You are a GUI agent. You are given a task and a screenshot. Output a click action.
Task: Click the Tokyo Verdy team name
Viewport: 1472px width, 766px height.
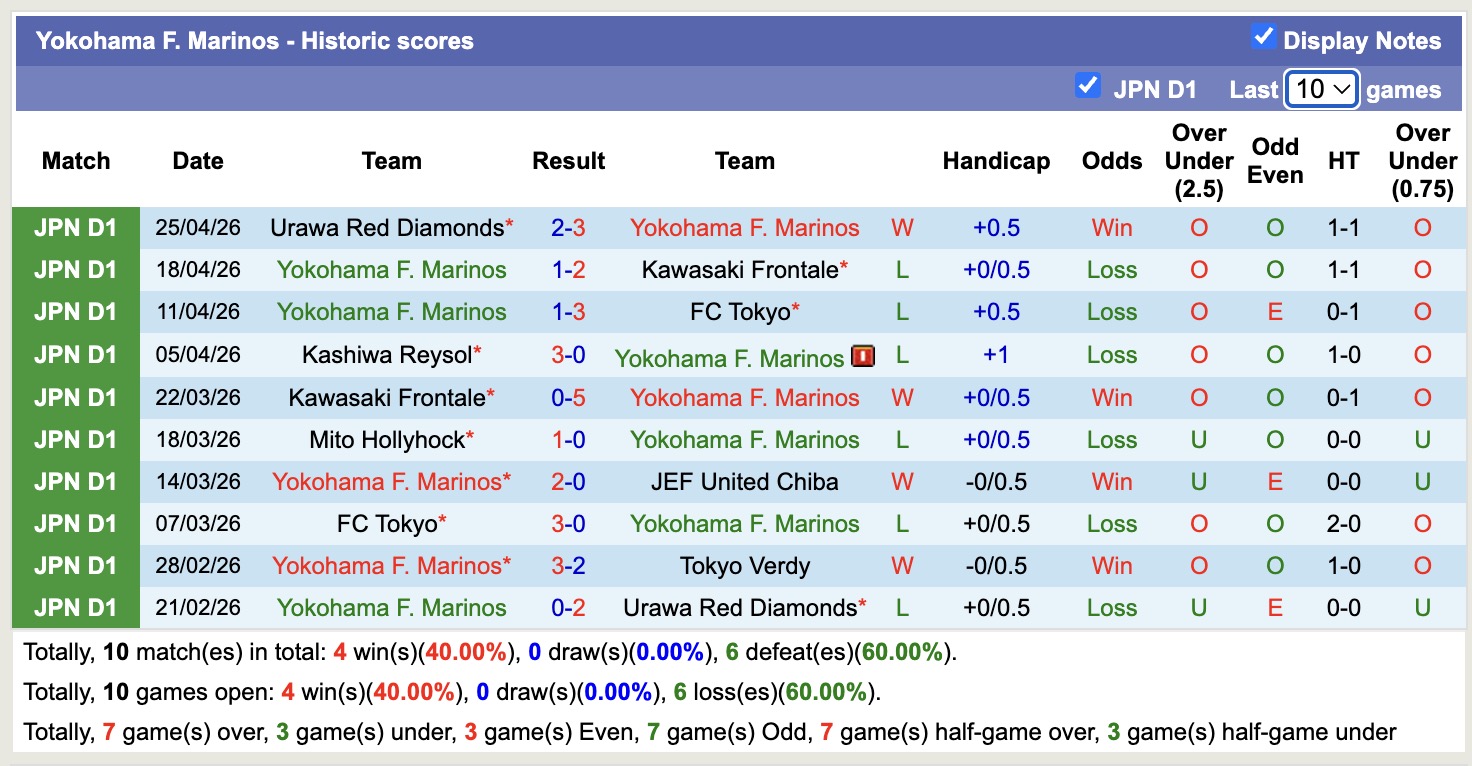[744, 565]
